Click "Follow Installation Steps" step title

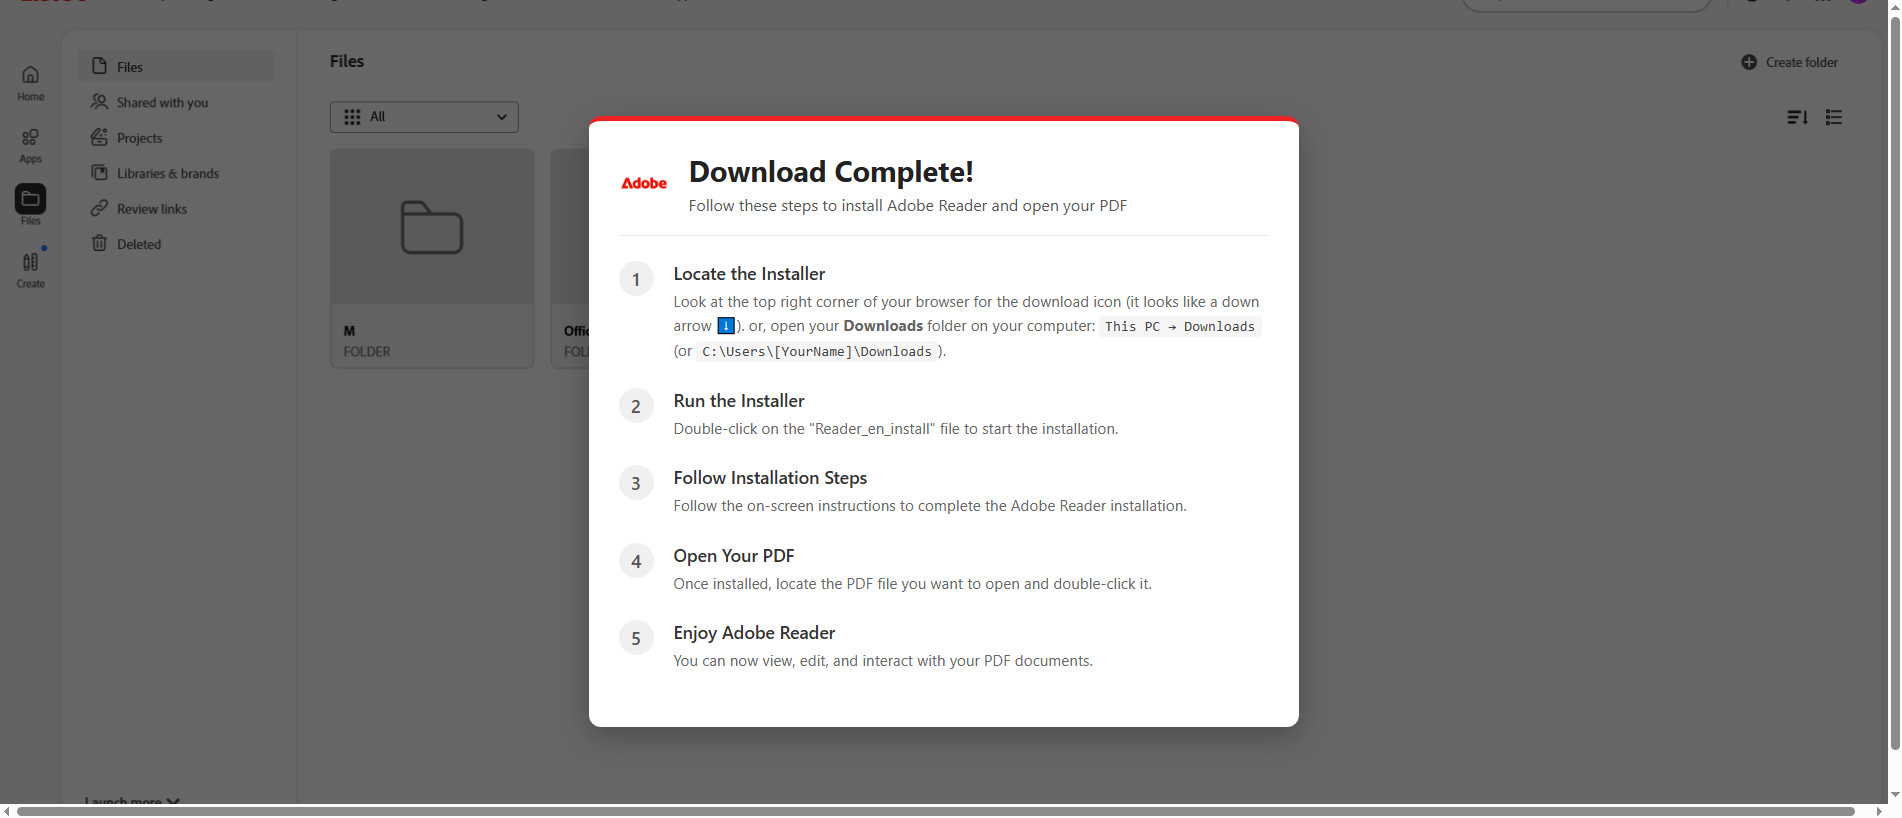tap(770, 478)
